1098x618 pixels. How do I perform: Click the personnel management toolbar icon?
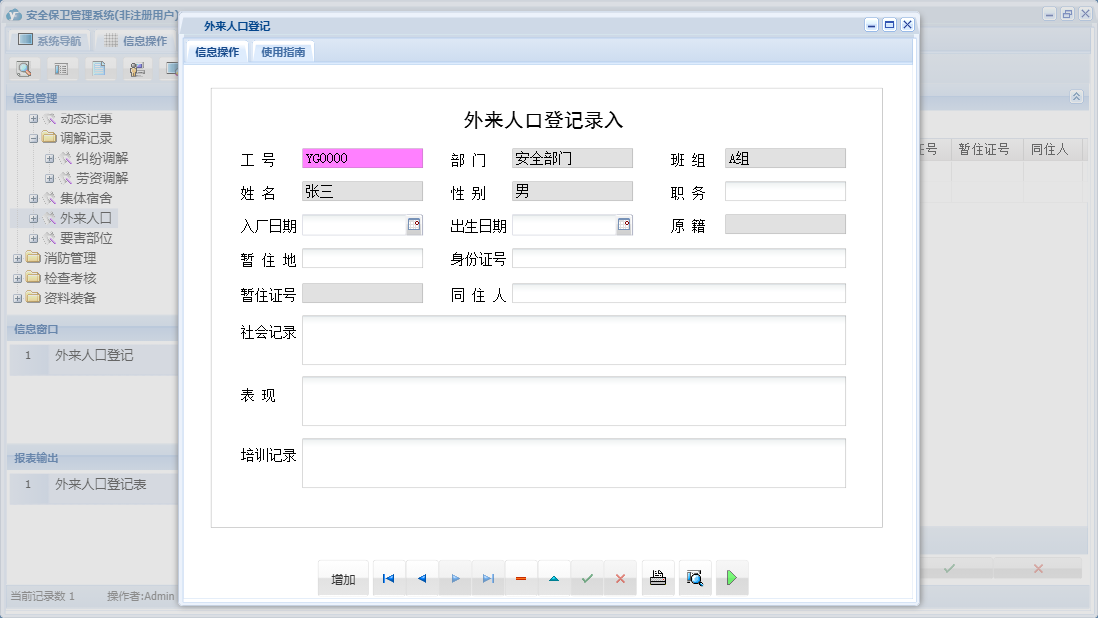[x=137, y=68]
